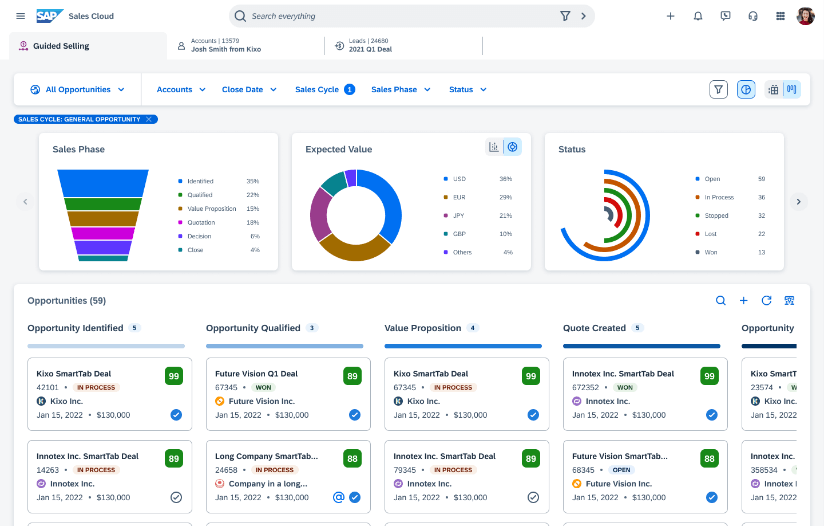Open notifications bell
Viewport: 824px width, 526px height.
698,16
